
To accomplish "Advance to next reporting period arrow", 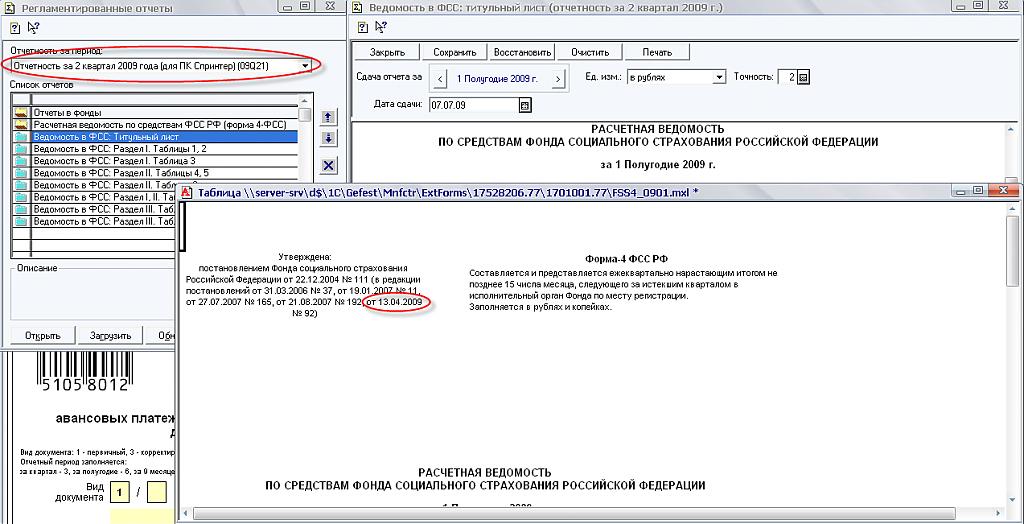I will 558,77.
